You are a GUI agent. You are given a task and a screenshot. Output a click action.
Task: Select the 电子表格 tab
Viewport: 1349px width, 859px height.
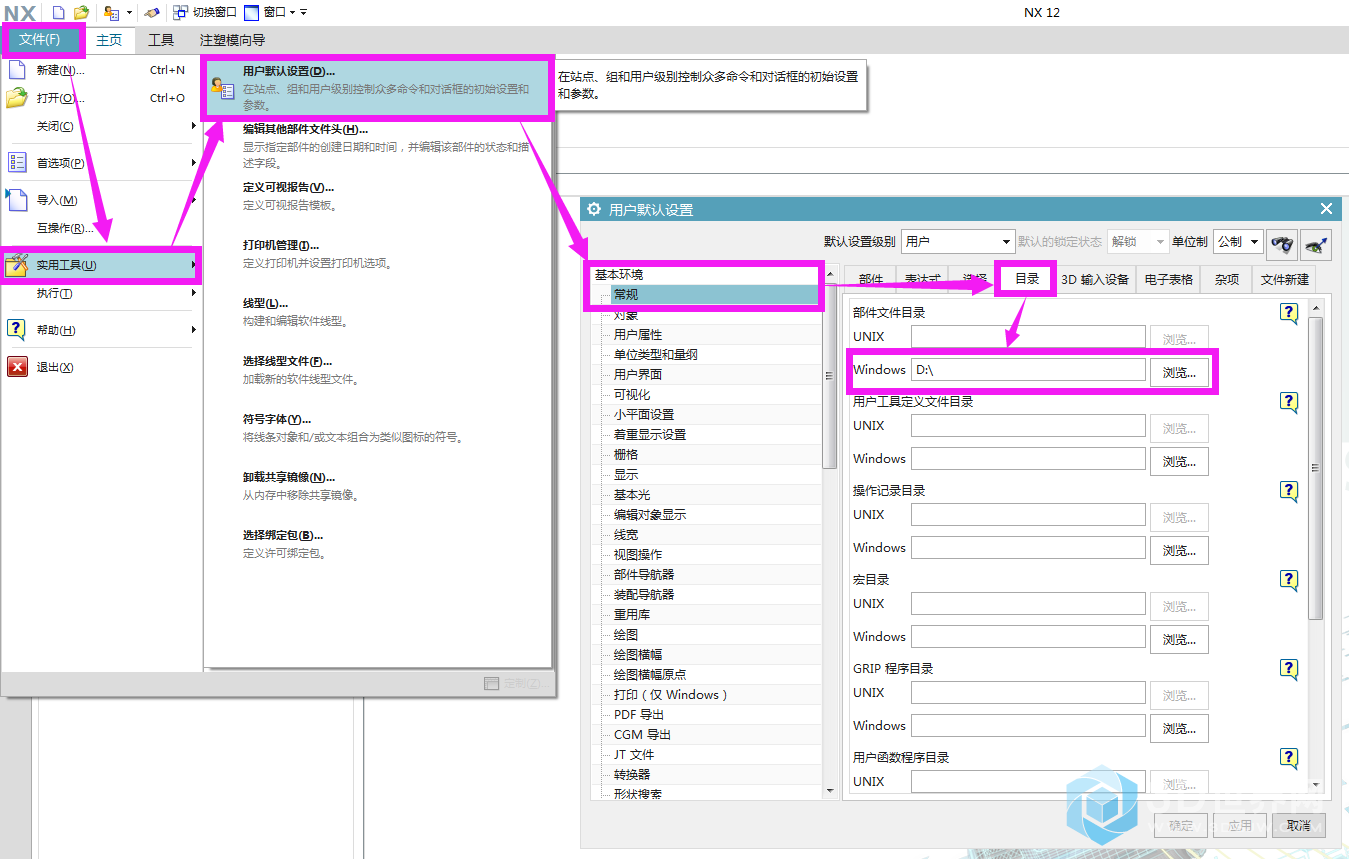click(x=1169, y=280)
